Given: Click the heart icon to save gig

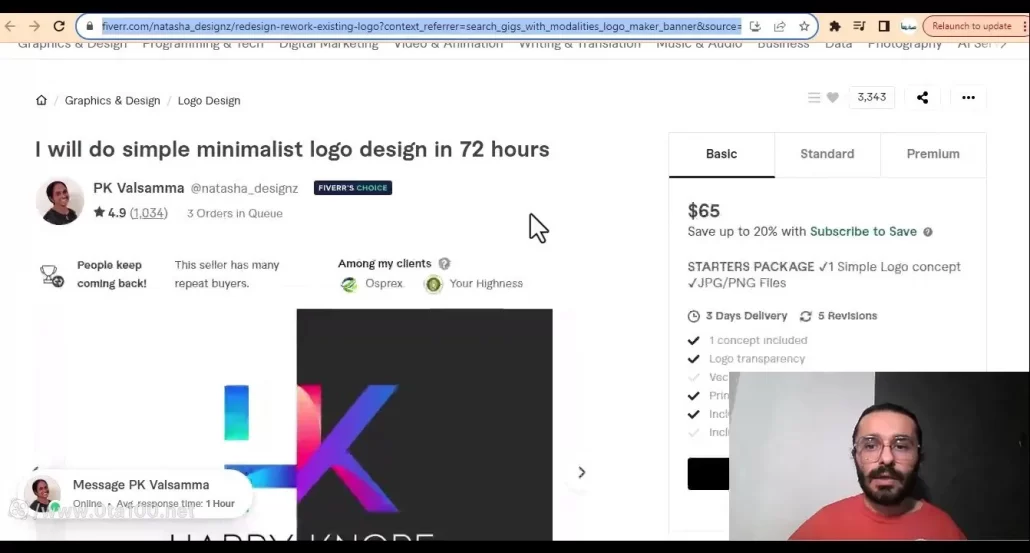Looking at the screenshot, I should [x=832, y=98].
